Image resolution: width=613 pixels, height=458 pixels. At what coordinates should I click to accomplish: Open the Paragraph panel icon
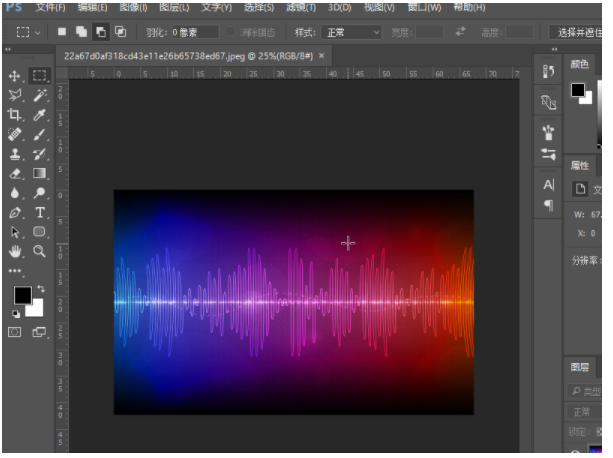tap(548, 205)
